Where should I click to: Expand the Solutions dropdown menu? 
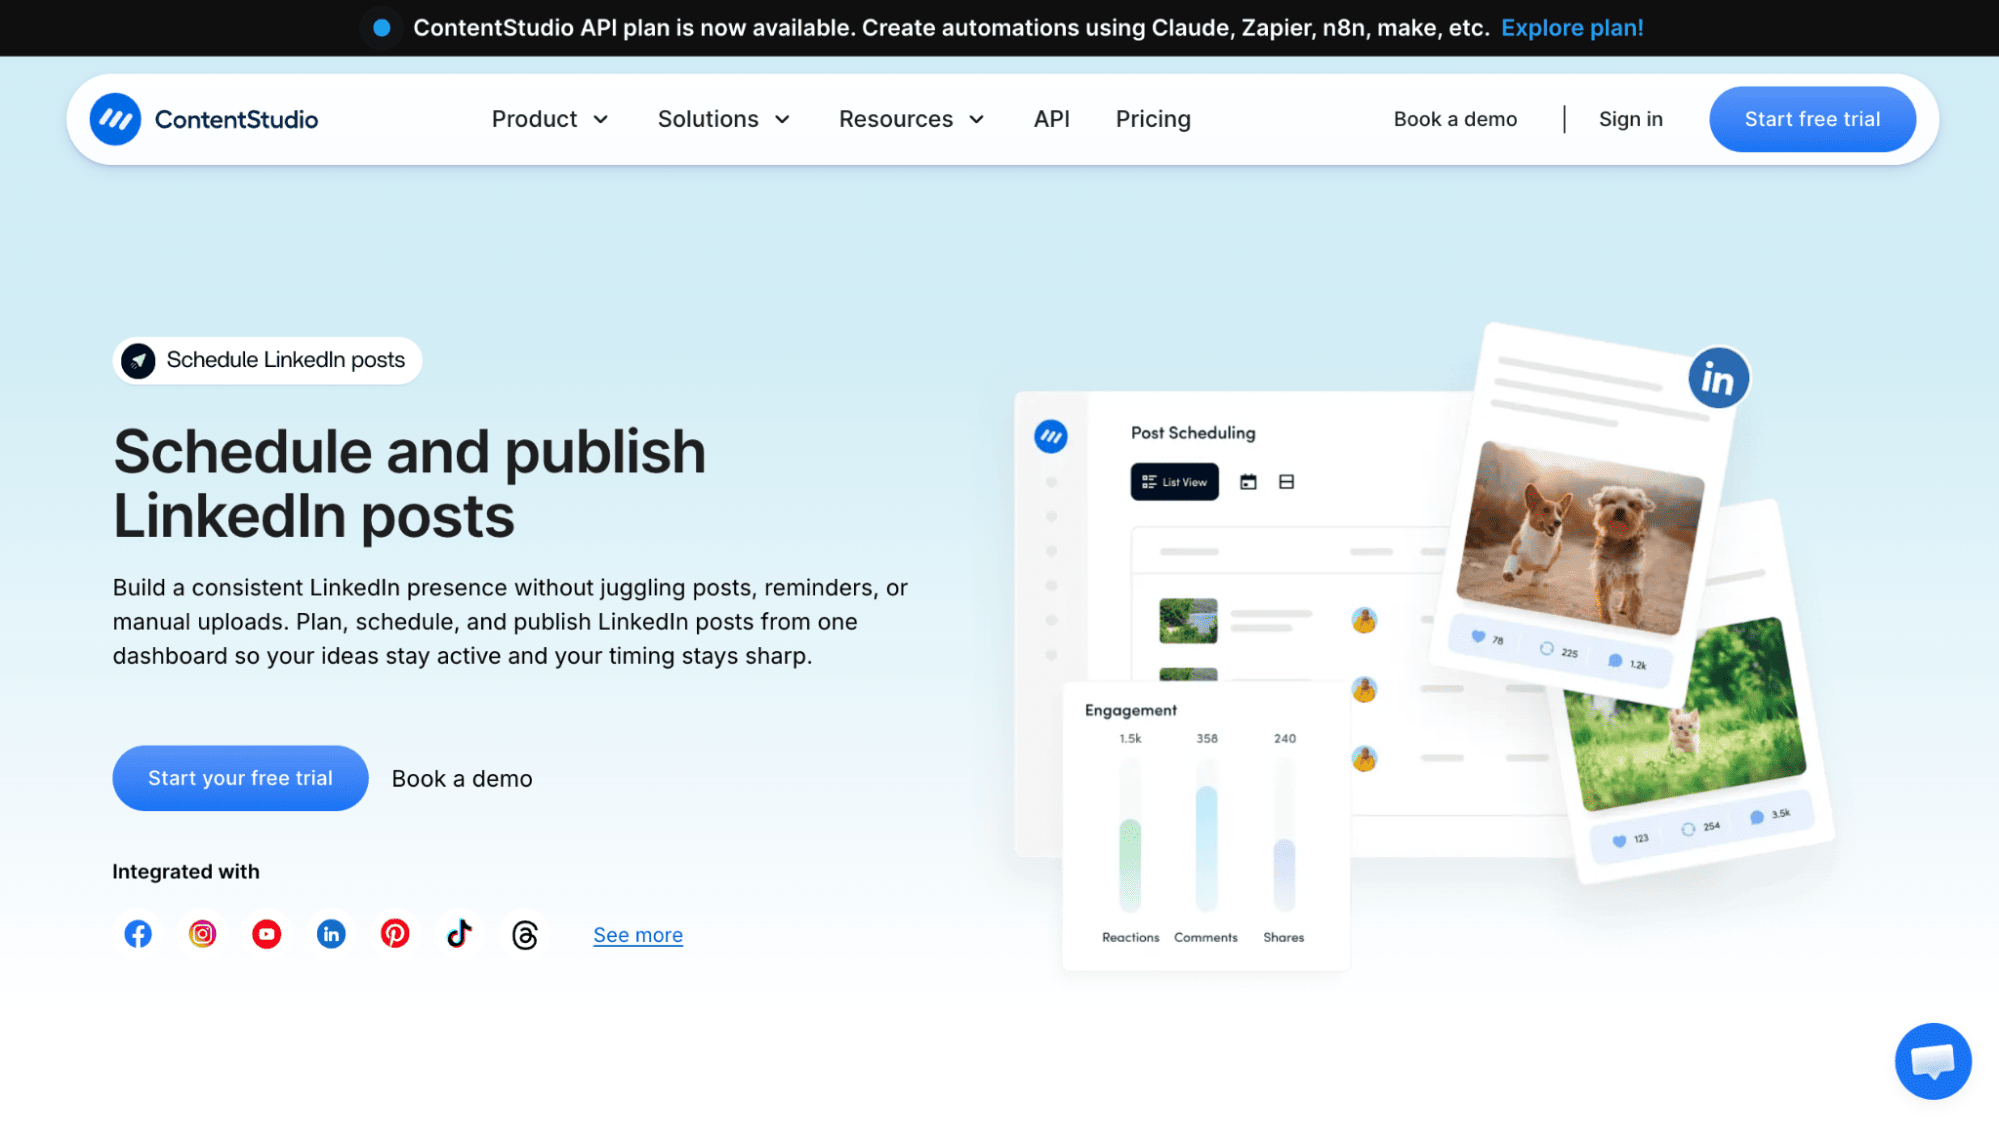coord(724,119)
